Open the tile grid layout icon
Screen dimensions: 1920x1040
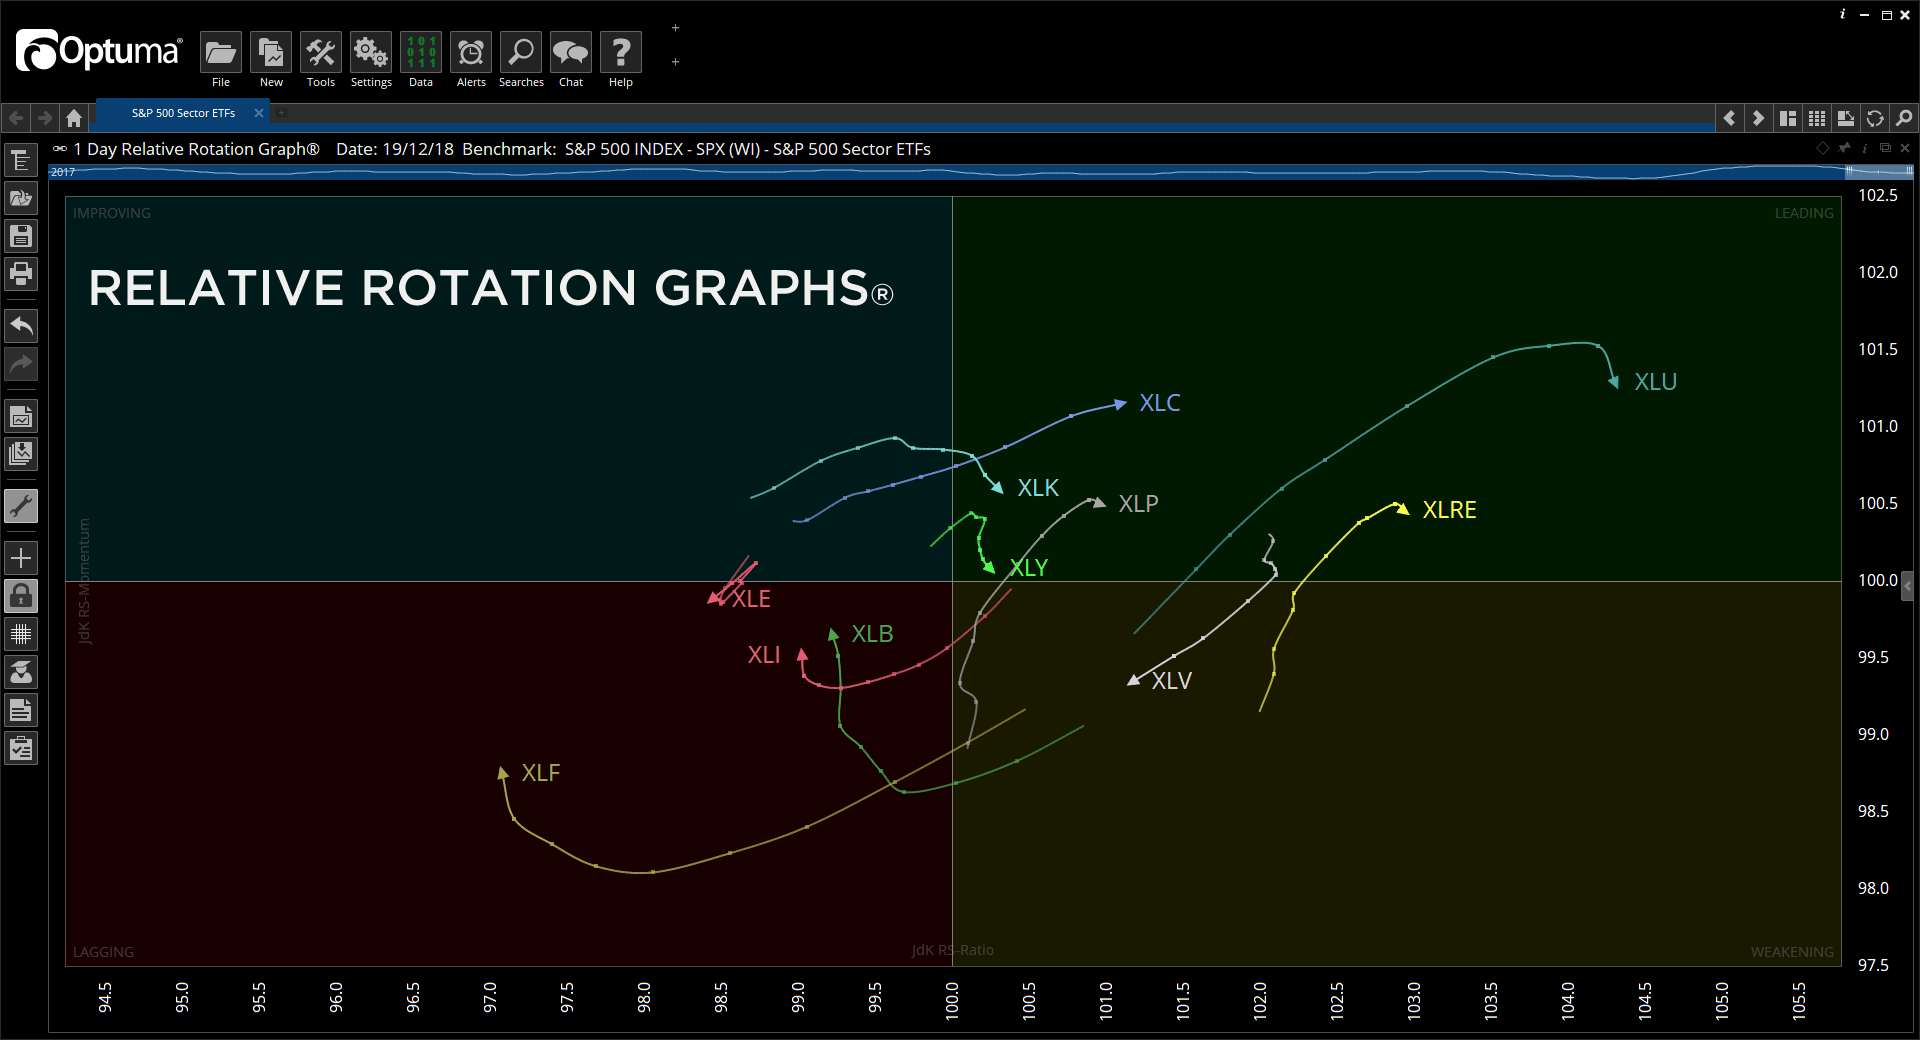1817,118
